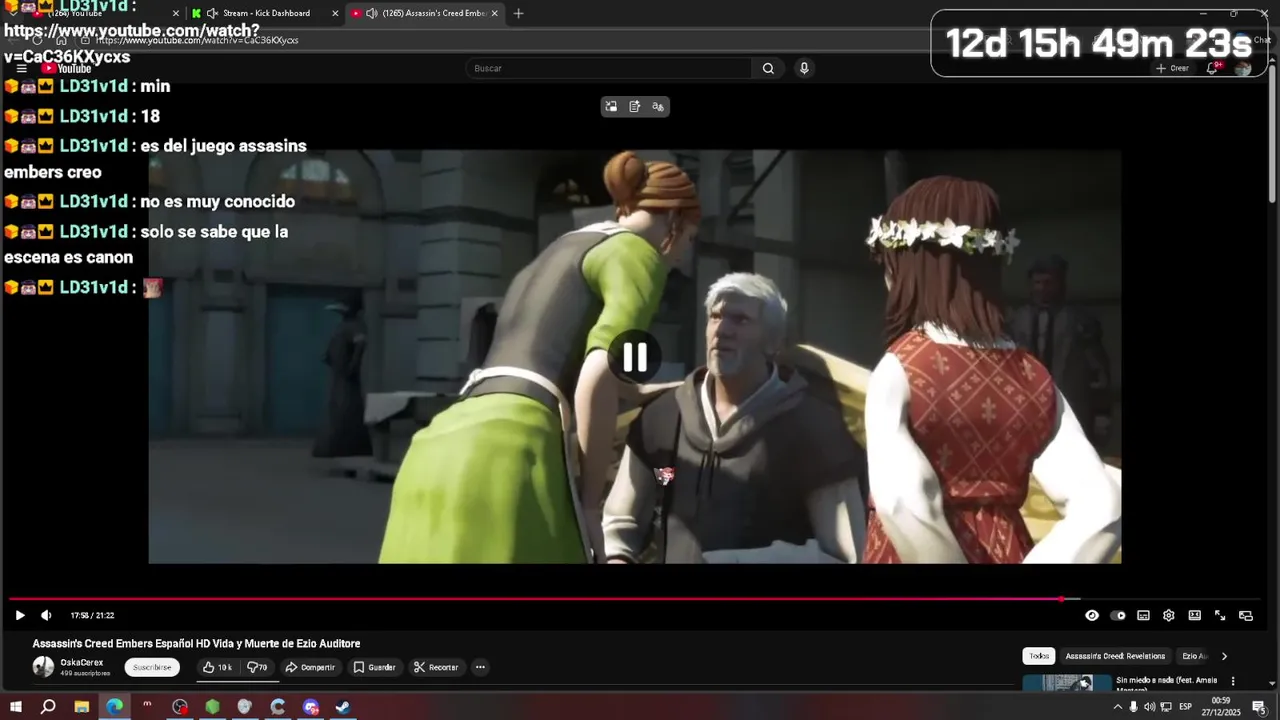
Task: Click the middle icon in floating video toolbar
Action: click(634, 106)
